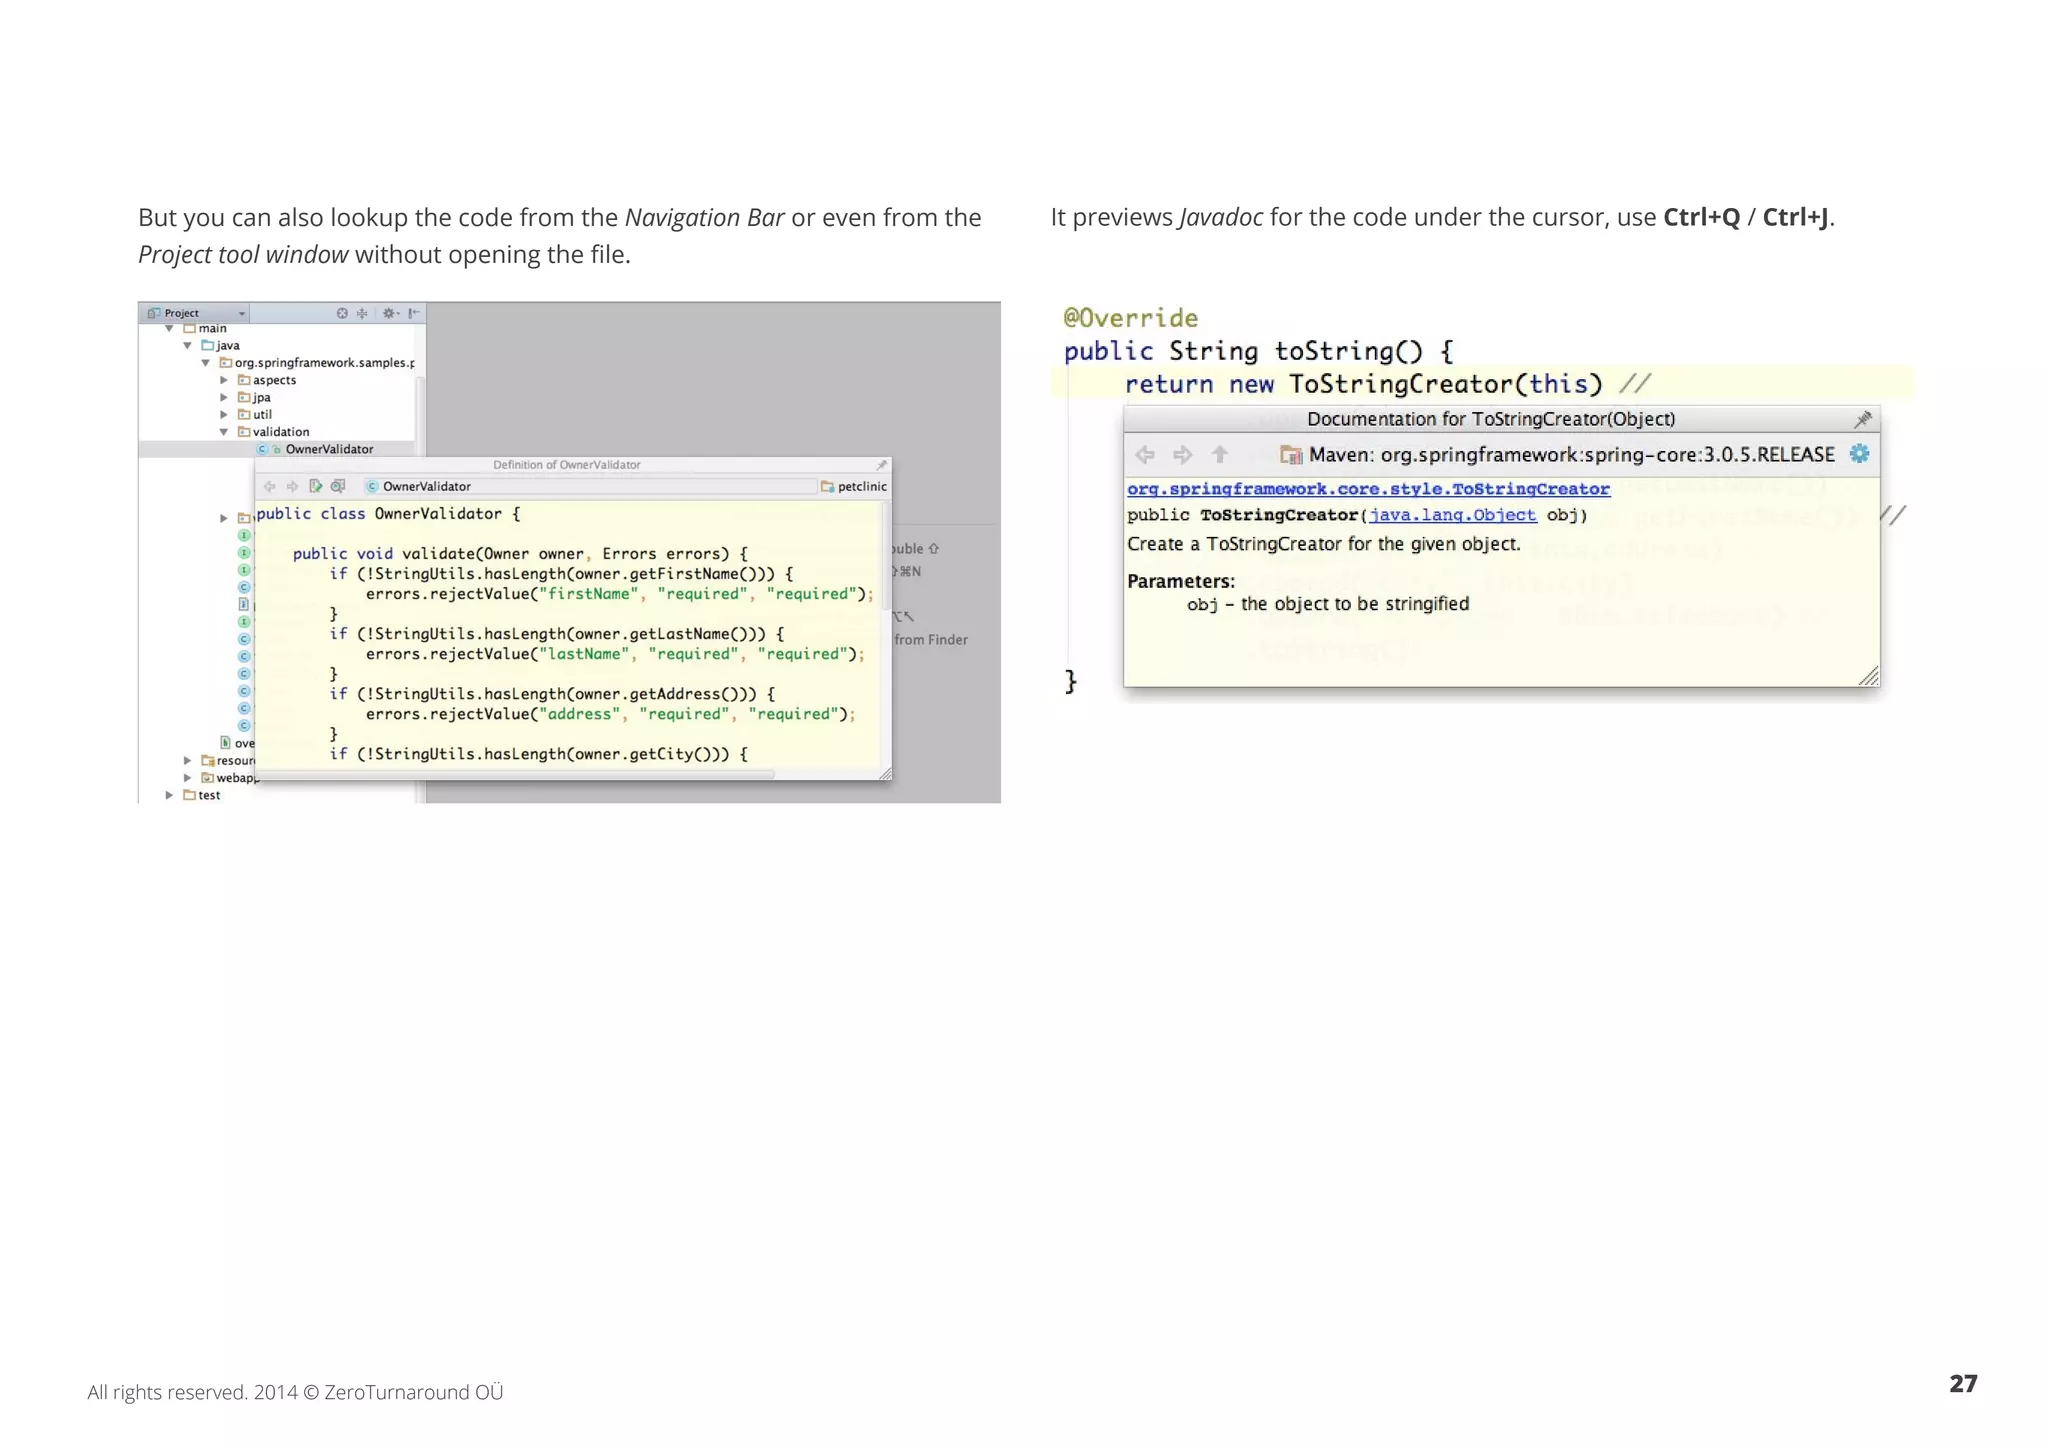Expand the webapp folder node
The height and width of the screenshot is (1448, 2048).
tap(187, 778)
